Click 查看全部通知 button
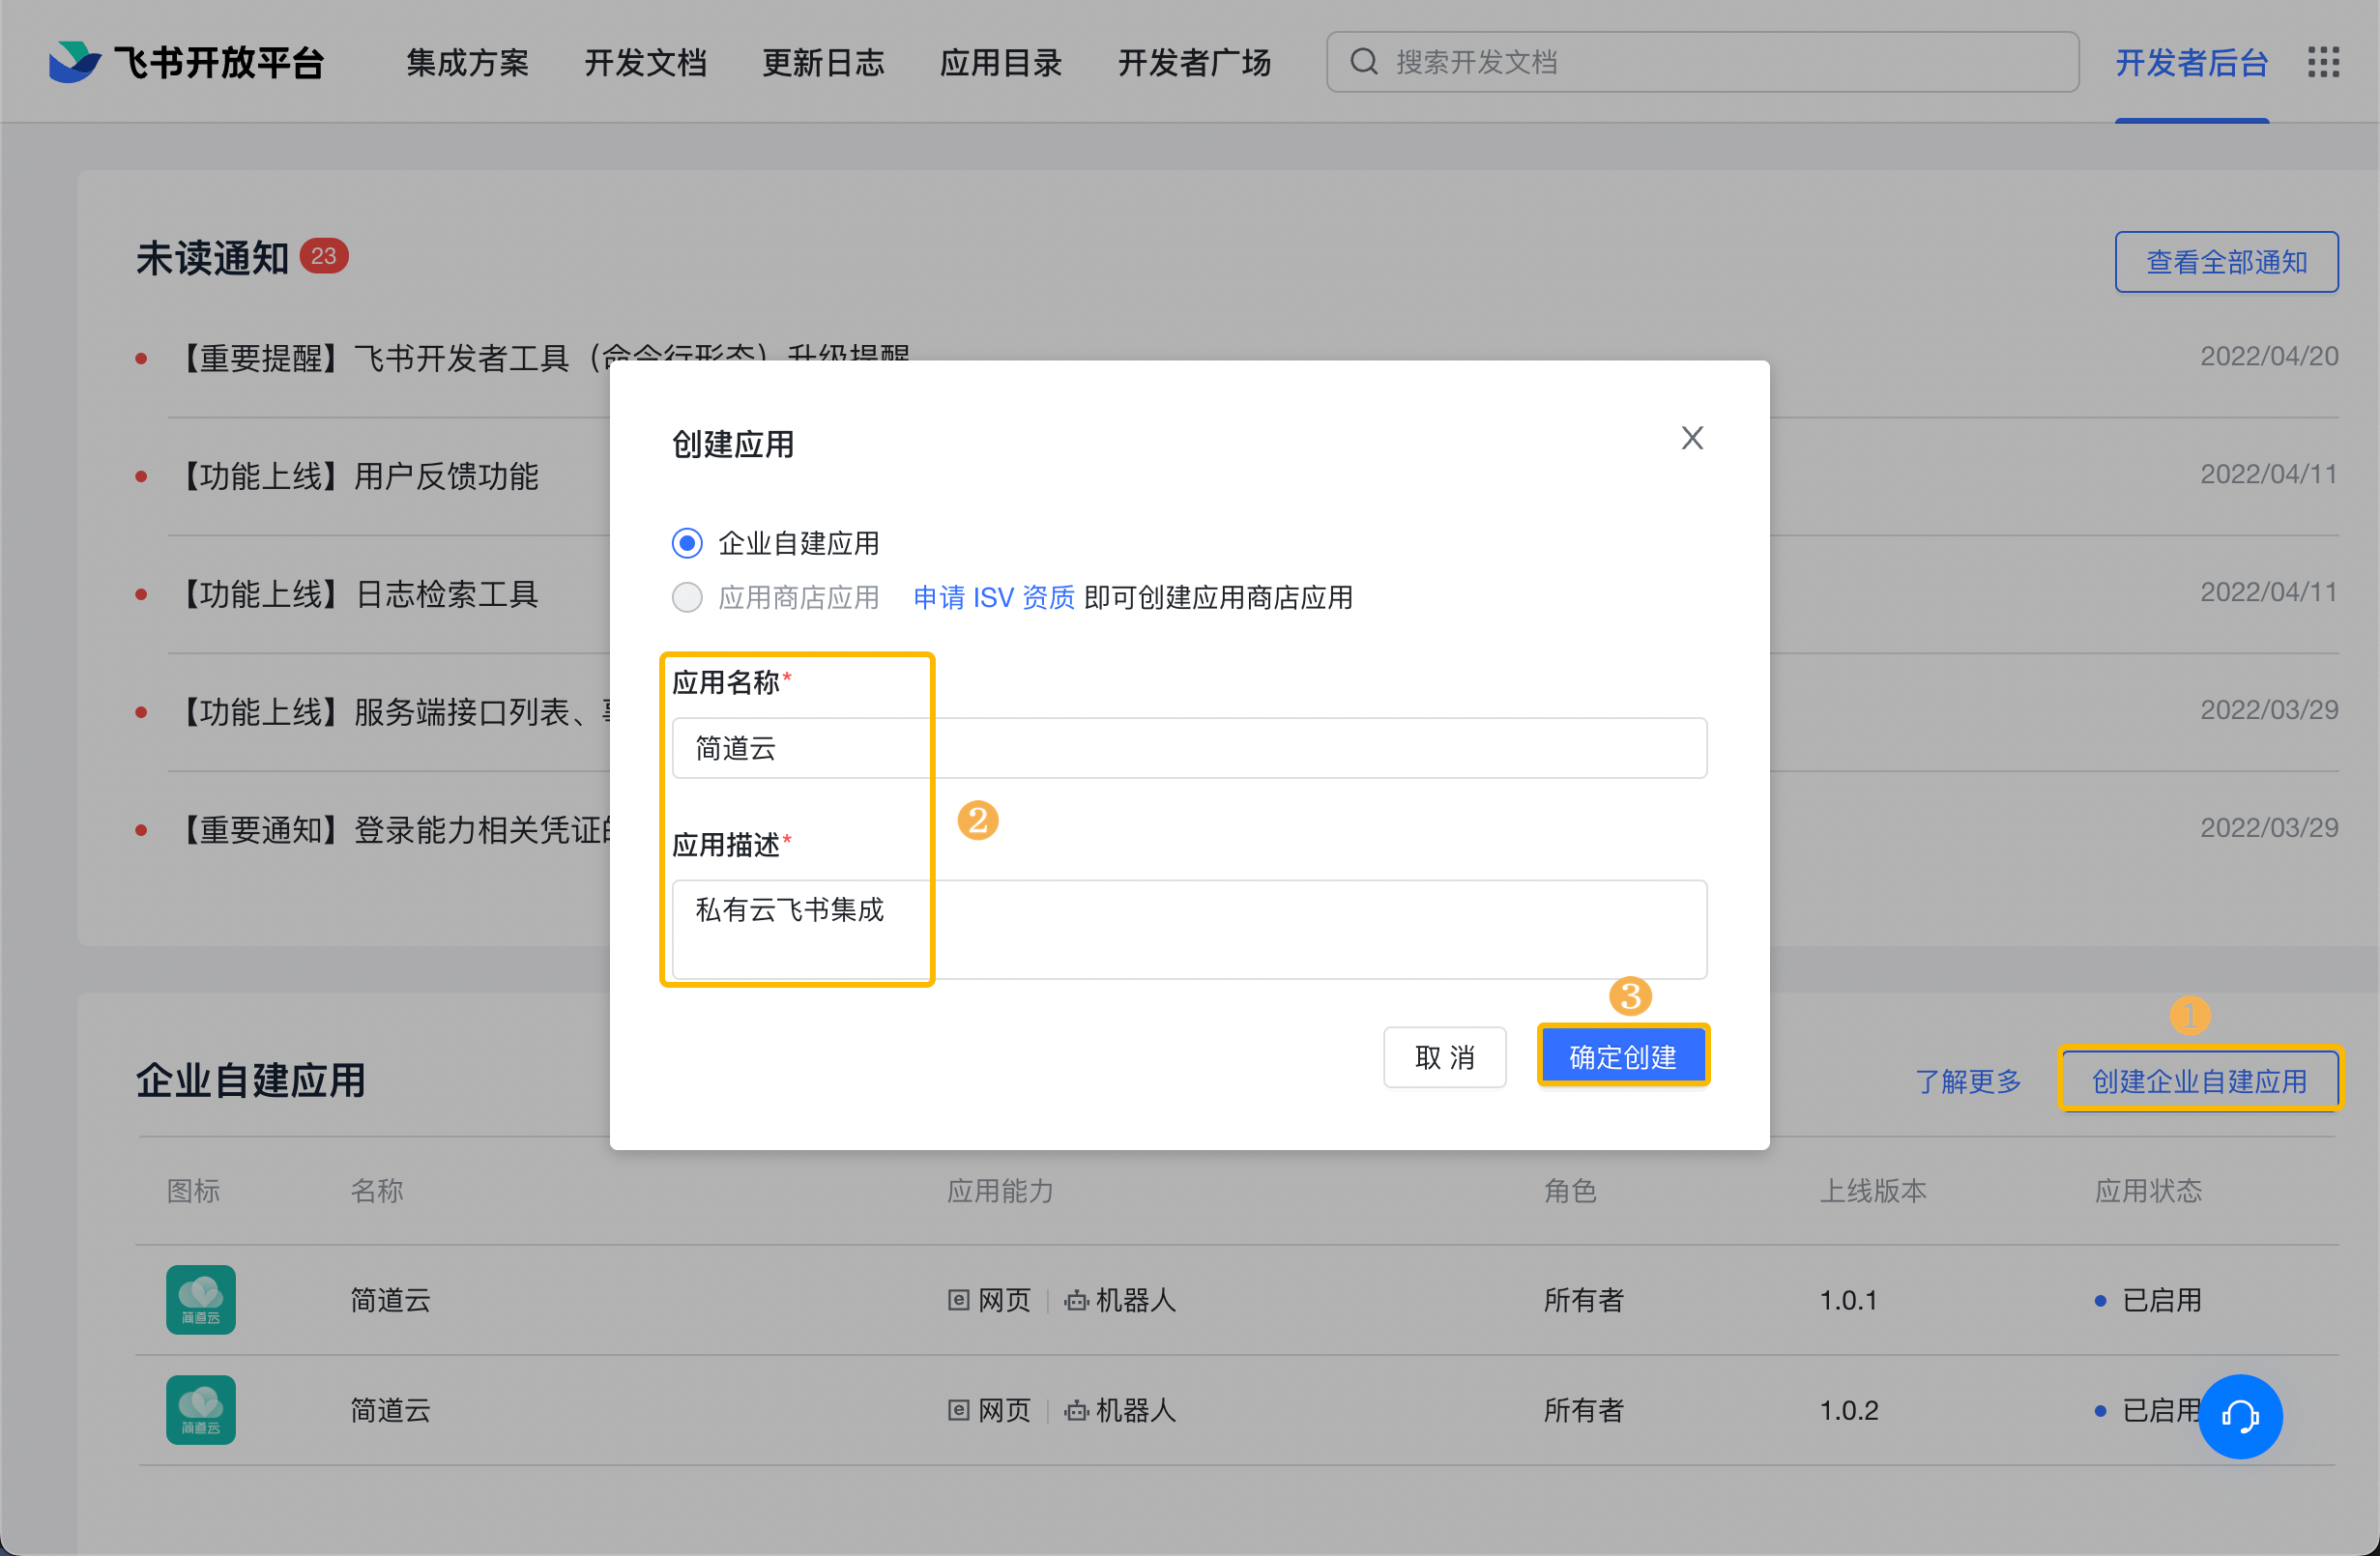This screenshot has height=1556, width=2380. click(2226, 262)
